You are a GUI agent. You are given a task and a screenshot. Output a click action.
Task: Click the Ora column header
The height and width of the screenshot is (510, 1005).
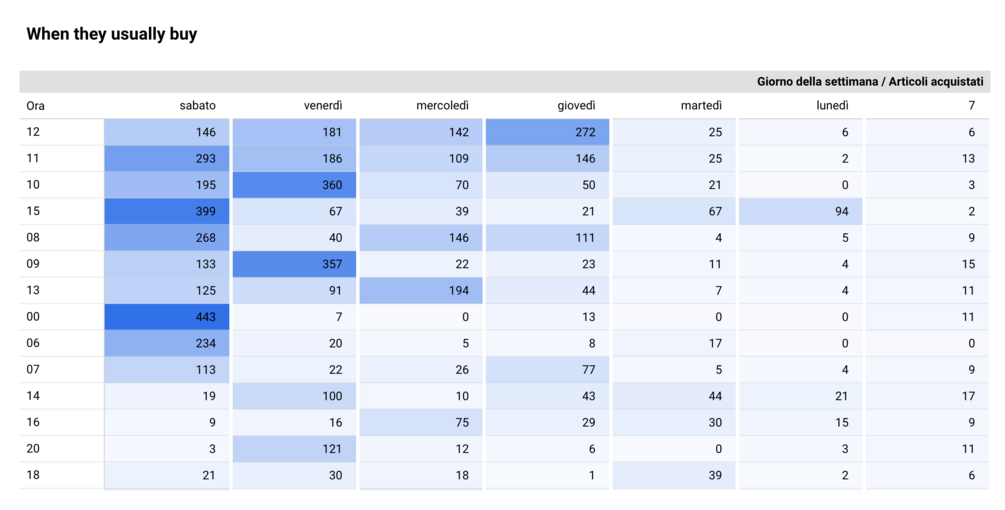36,105
